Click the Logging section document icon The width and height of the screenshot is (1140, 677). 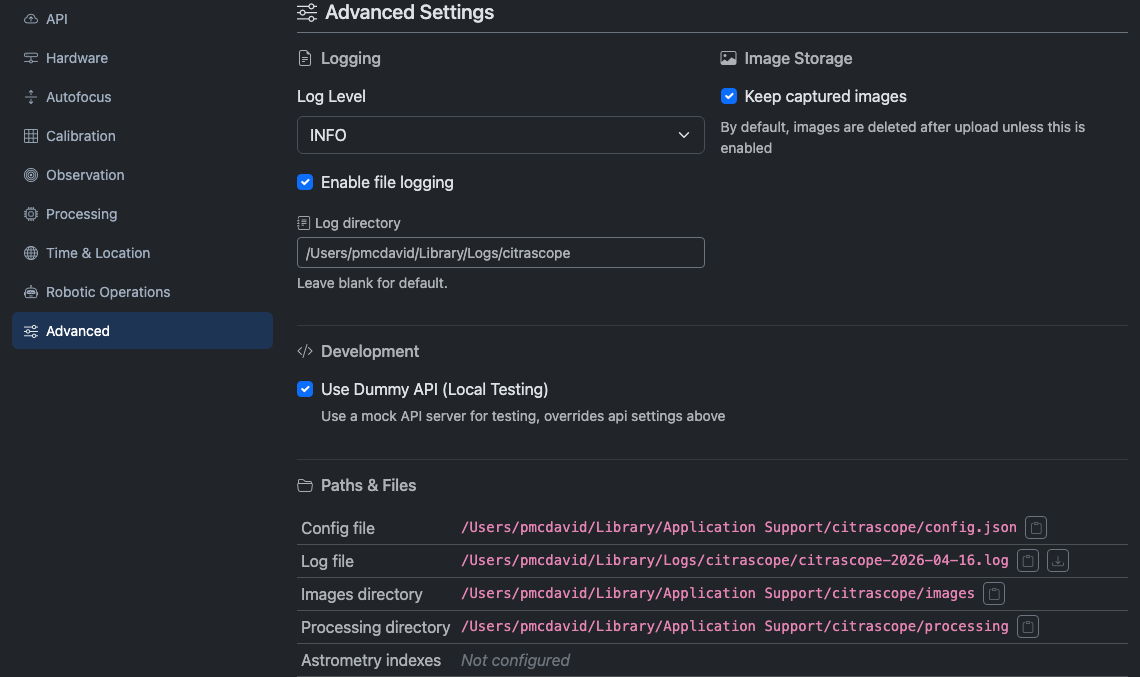coord(305,58)
